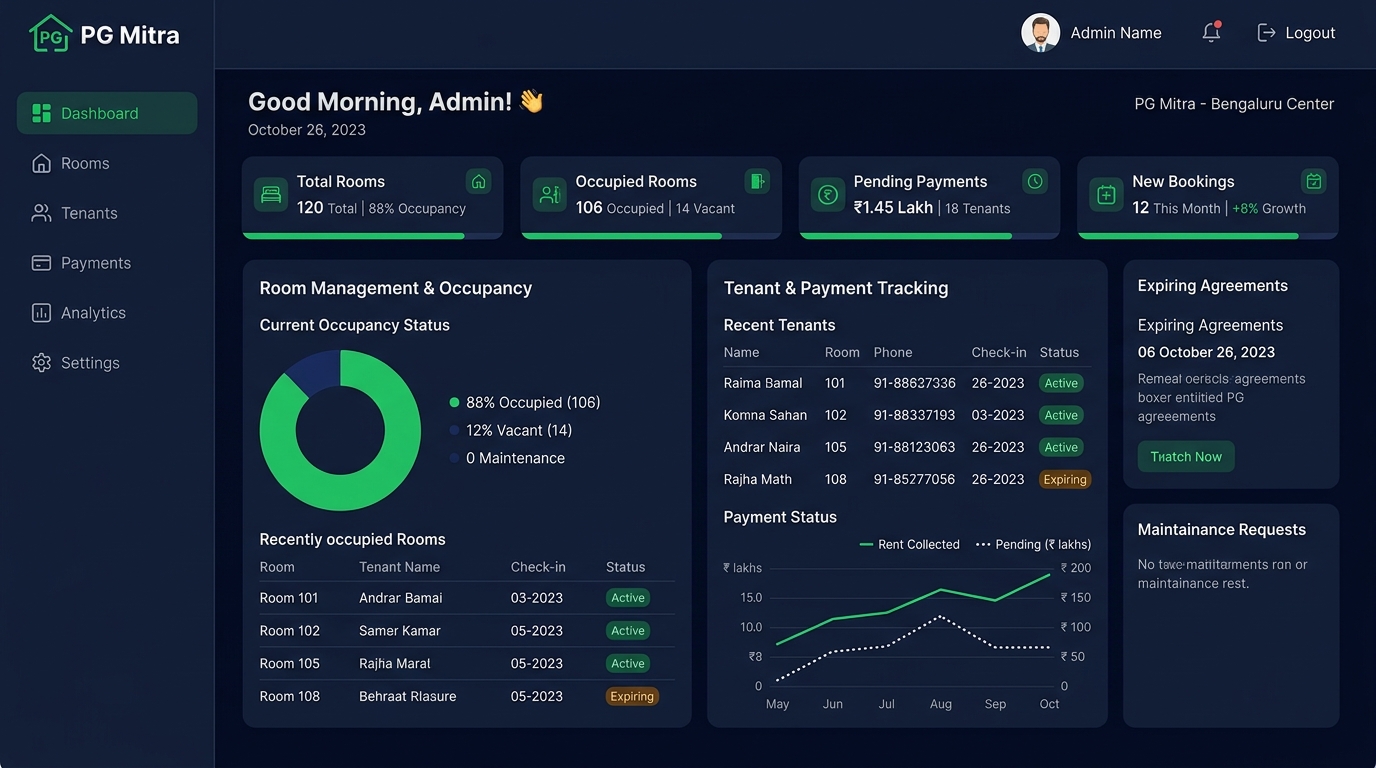1376x768 pixels.
Task: Click the green 88% Occupied legend dot
Action: (454, 403)
